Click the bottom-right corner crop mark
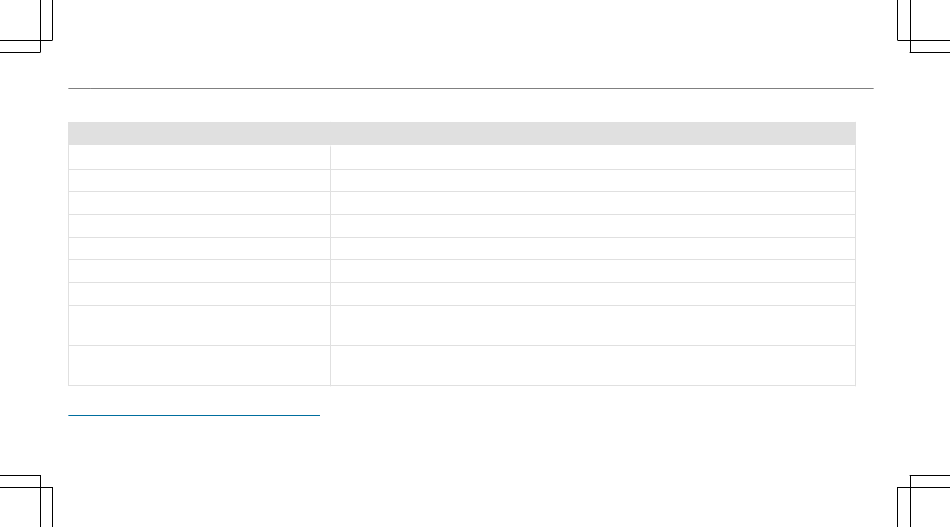The width and height of the screenshot is (950, 527). pyautogui.click(x=923, y=501)
